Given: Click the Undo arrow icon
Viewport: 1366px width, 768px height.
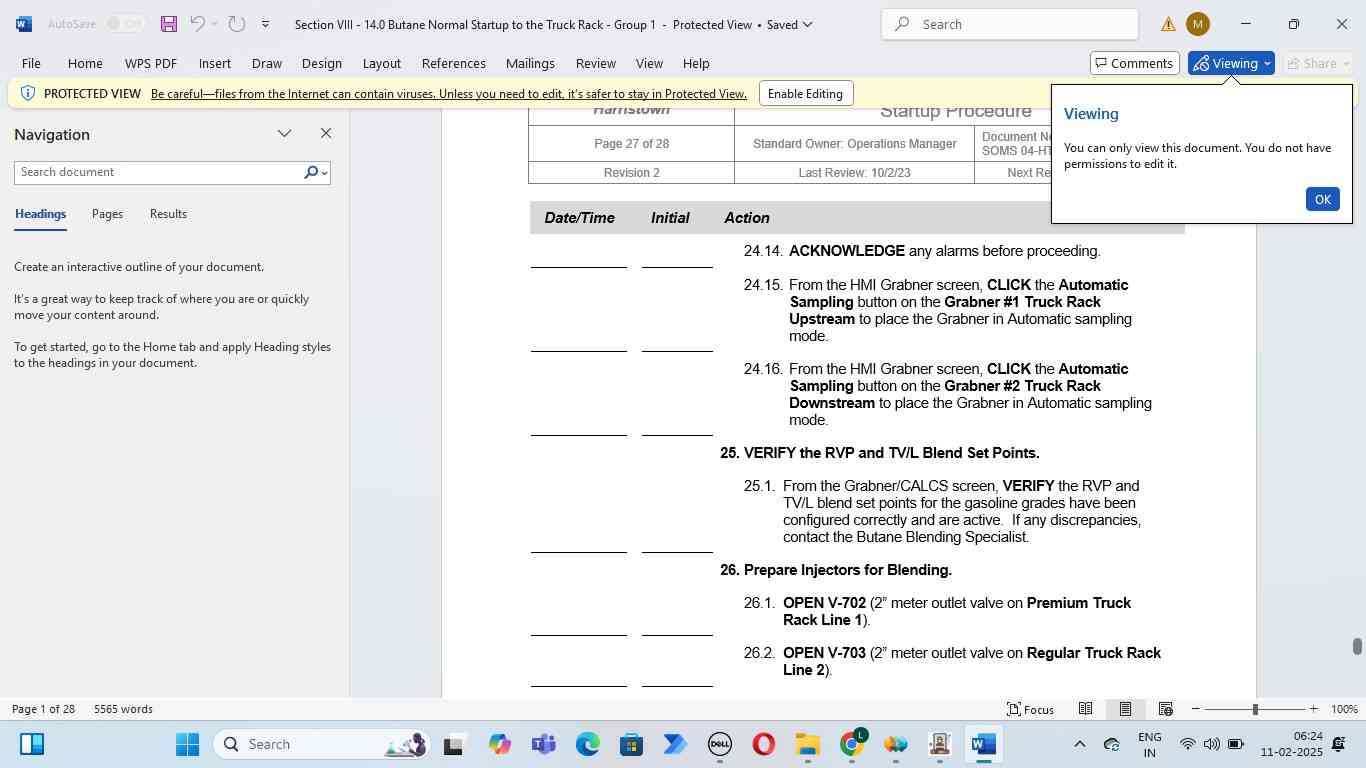Looking at the screenshot, I should coord(197,24).
